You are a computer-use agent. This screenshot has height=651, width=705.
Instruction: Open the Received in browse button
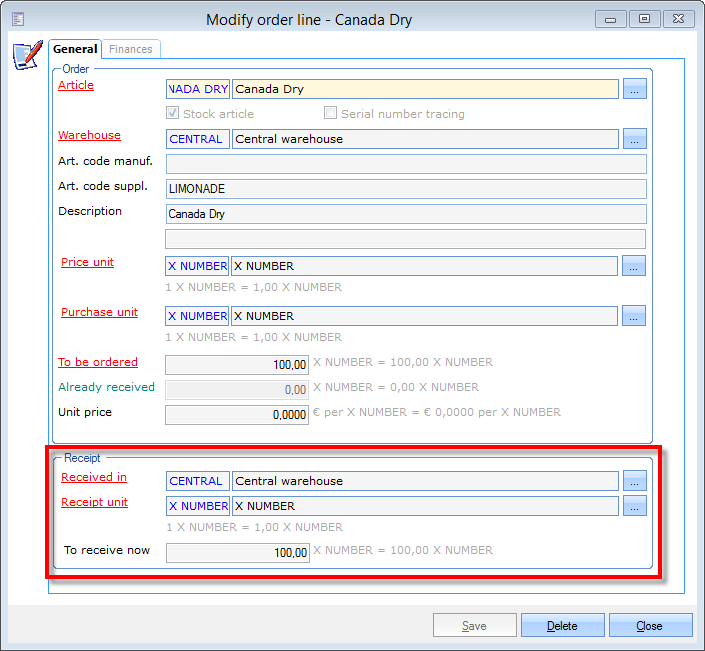click(634, 481)
